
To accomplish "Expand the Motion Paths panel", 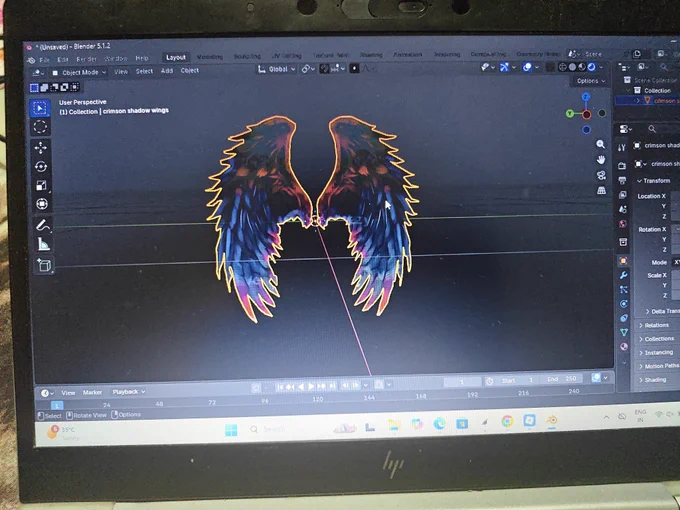I will [x=659, y=366].
